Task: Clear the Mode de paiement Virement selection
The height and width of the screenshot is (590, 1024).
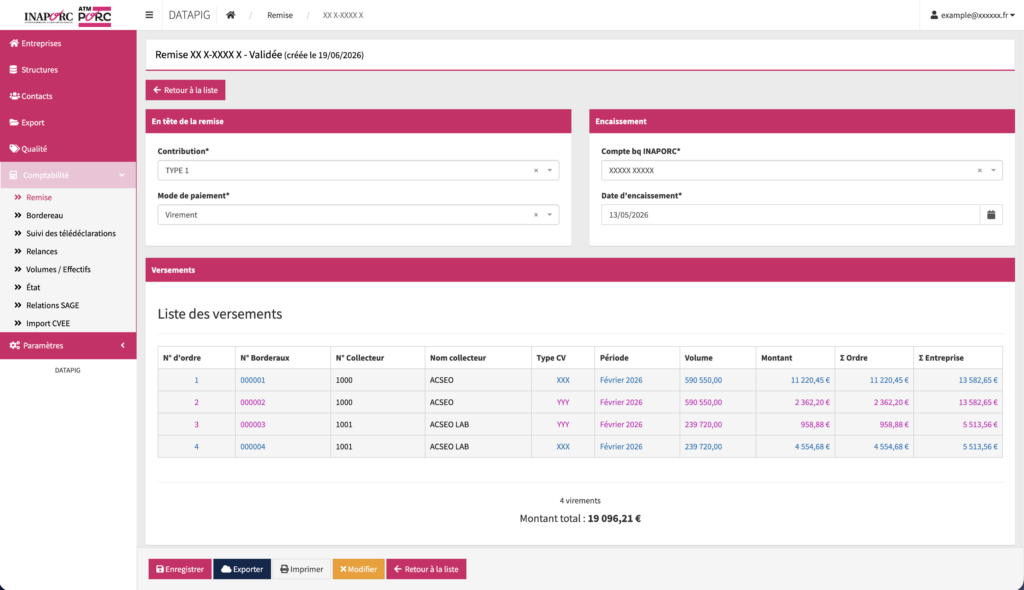Action: pyautogui.click(x=536, y=215)
